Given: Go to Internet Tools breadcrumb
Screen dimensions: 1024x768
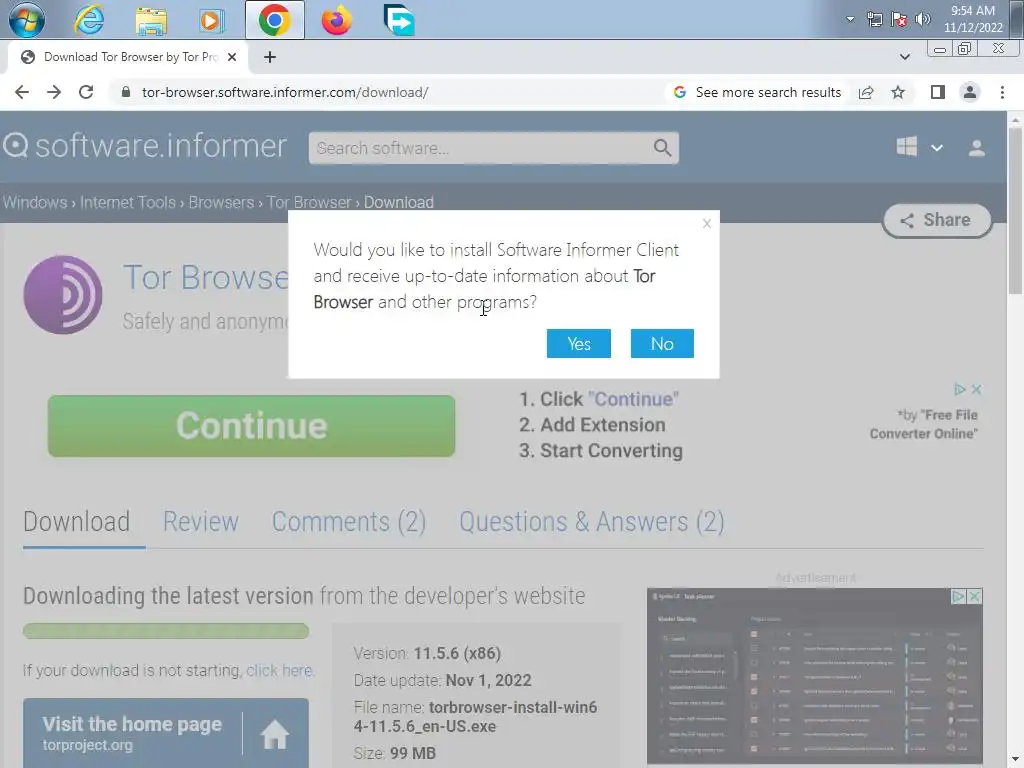Looking at the screenshot, I should [128, 202].
